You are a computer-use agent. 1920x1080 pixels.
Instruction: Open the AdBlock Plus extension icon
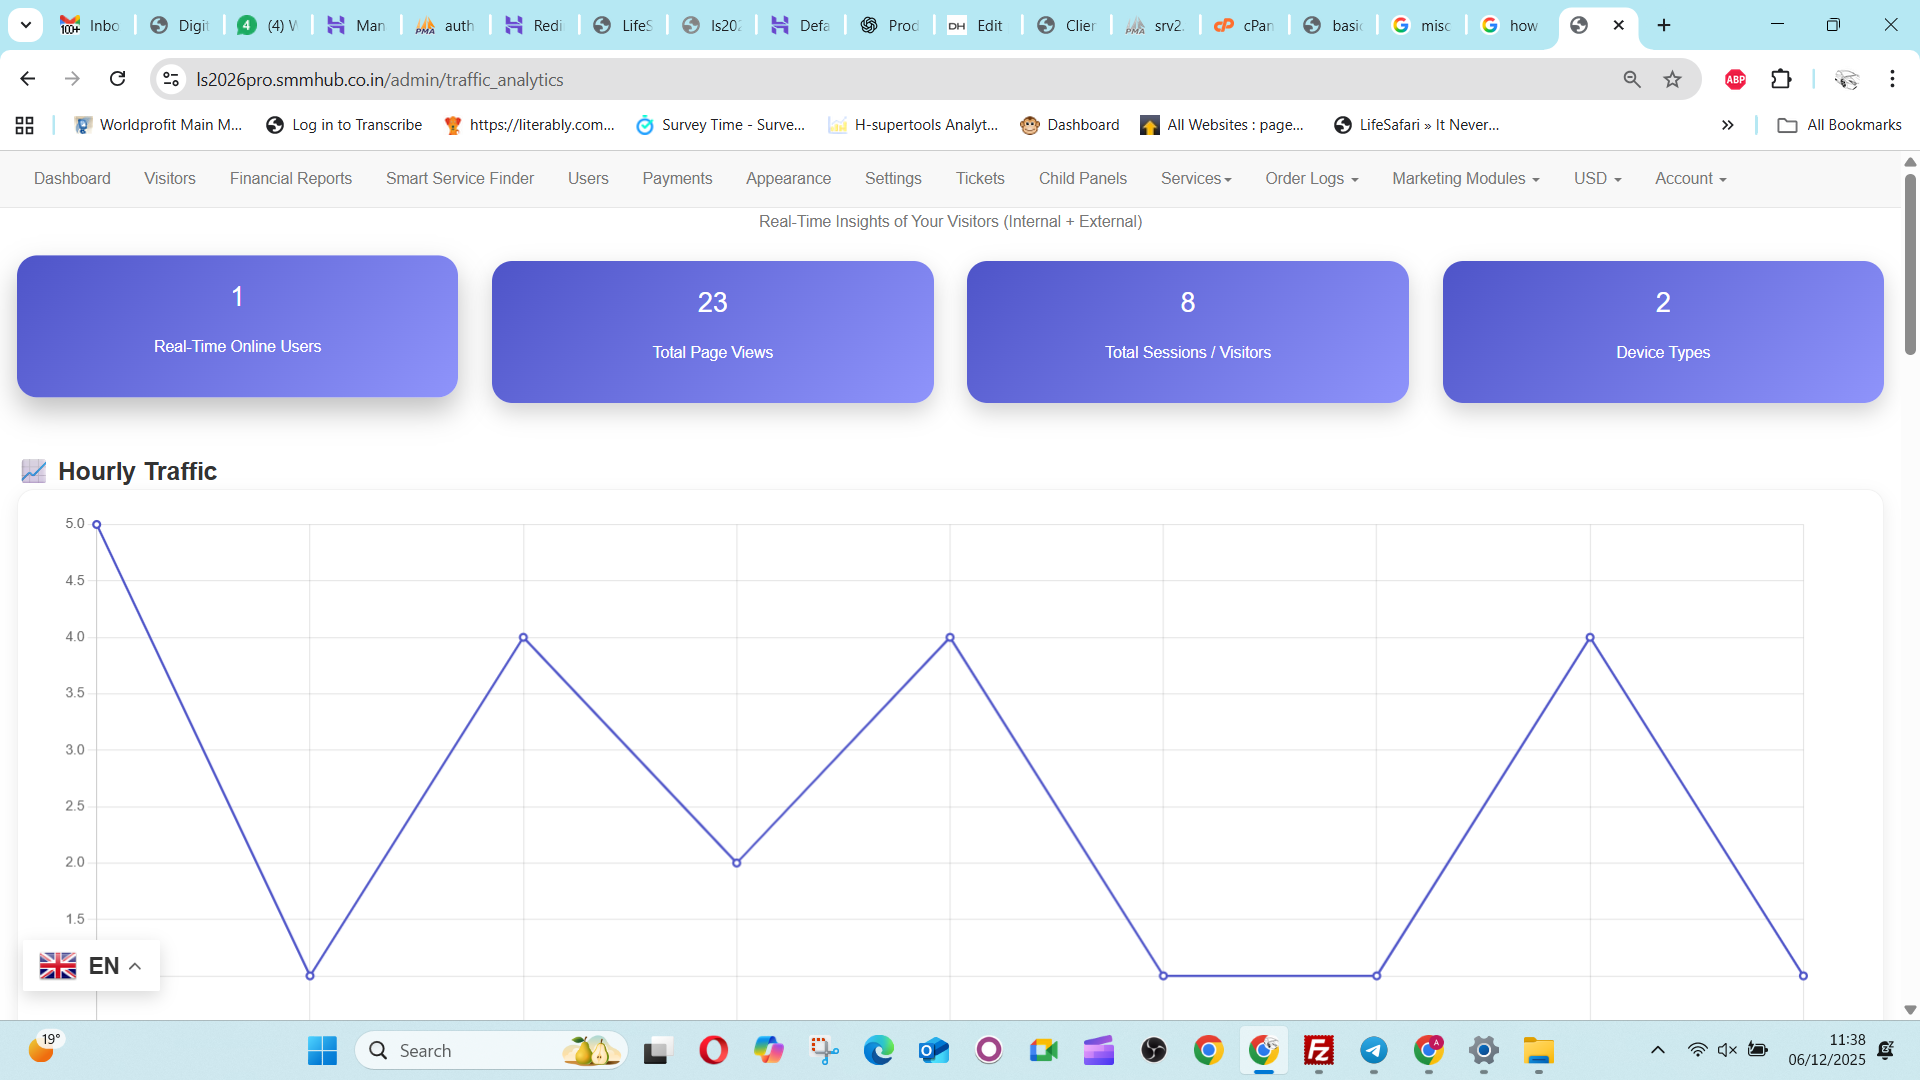1735,79
